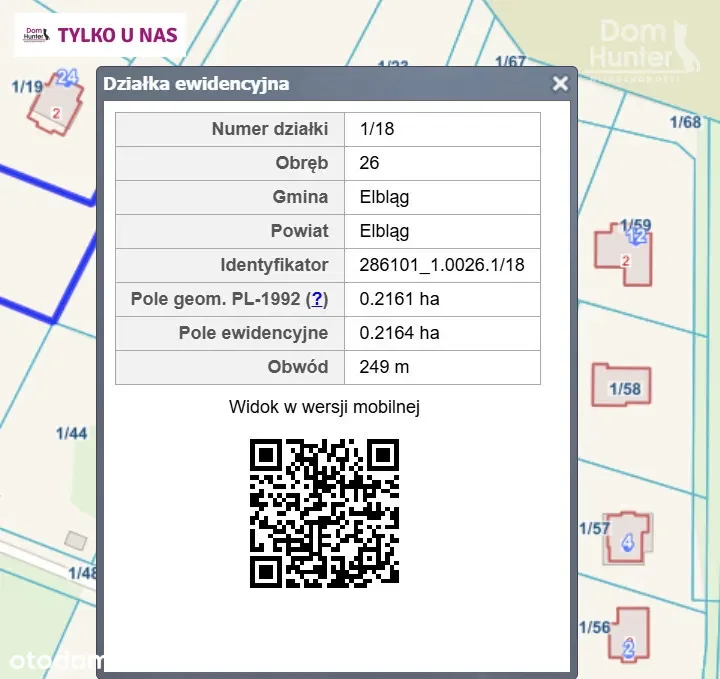
Task: Open the help link next to PL-1992
Action: [x=317, y=299]
